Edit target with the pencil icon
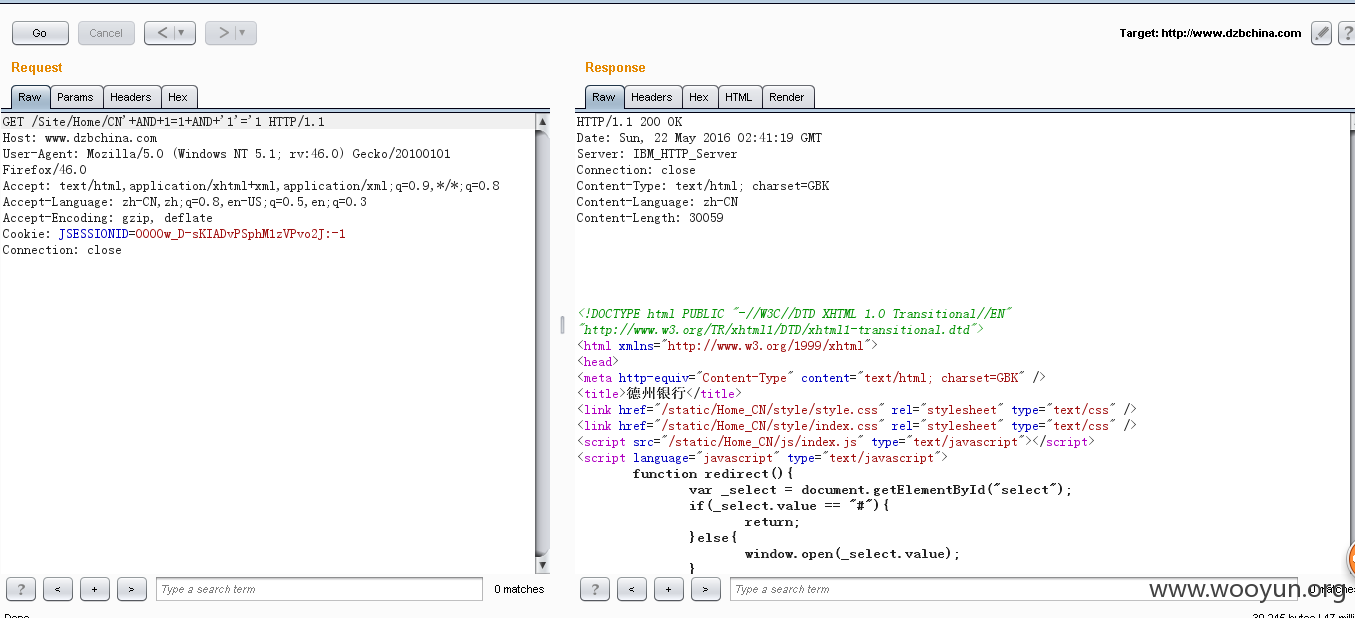The width and height of the screenshot is (1355, 618). tap(1321, 33)
